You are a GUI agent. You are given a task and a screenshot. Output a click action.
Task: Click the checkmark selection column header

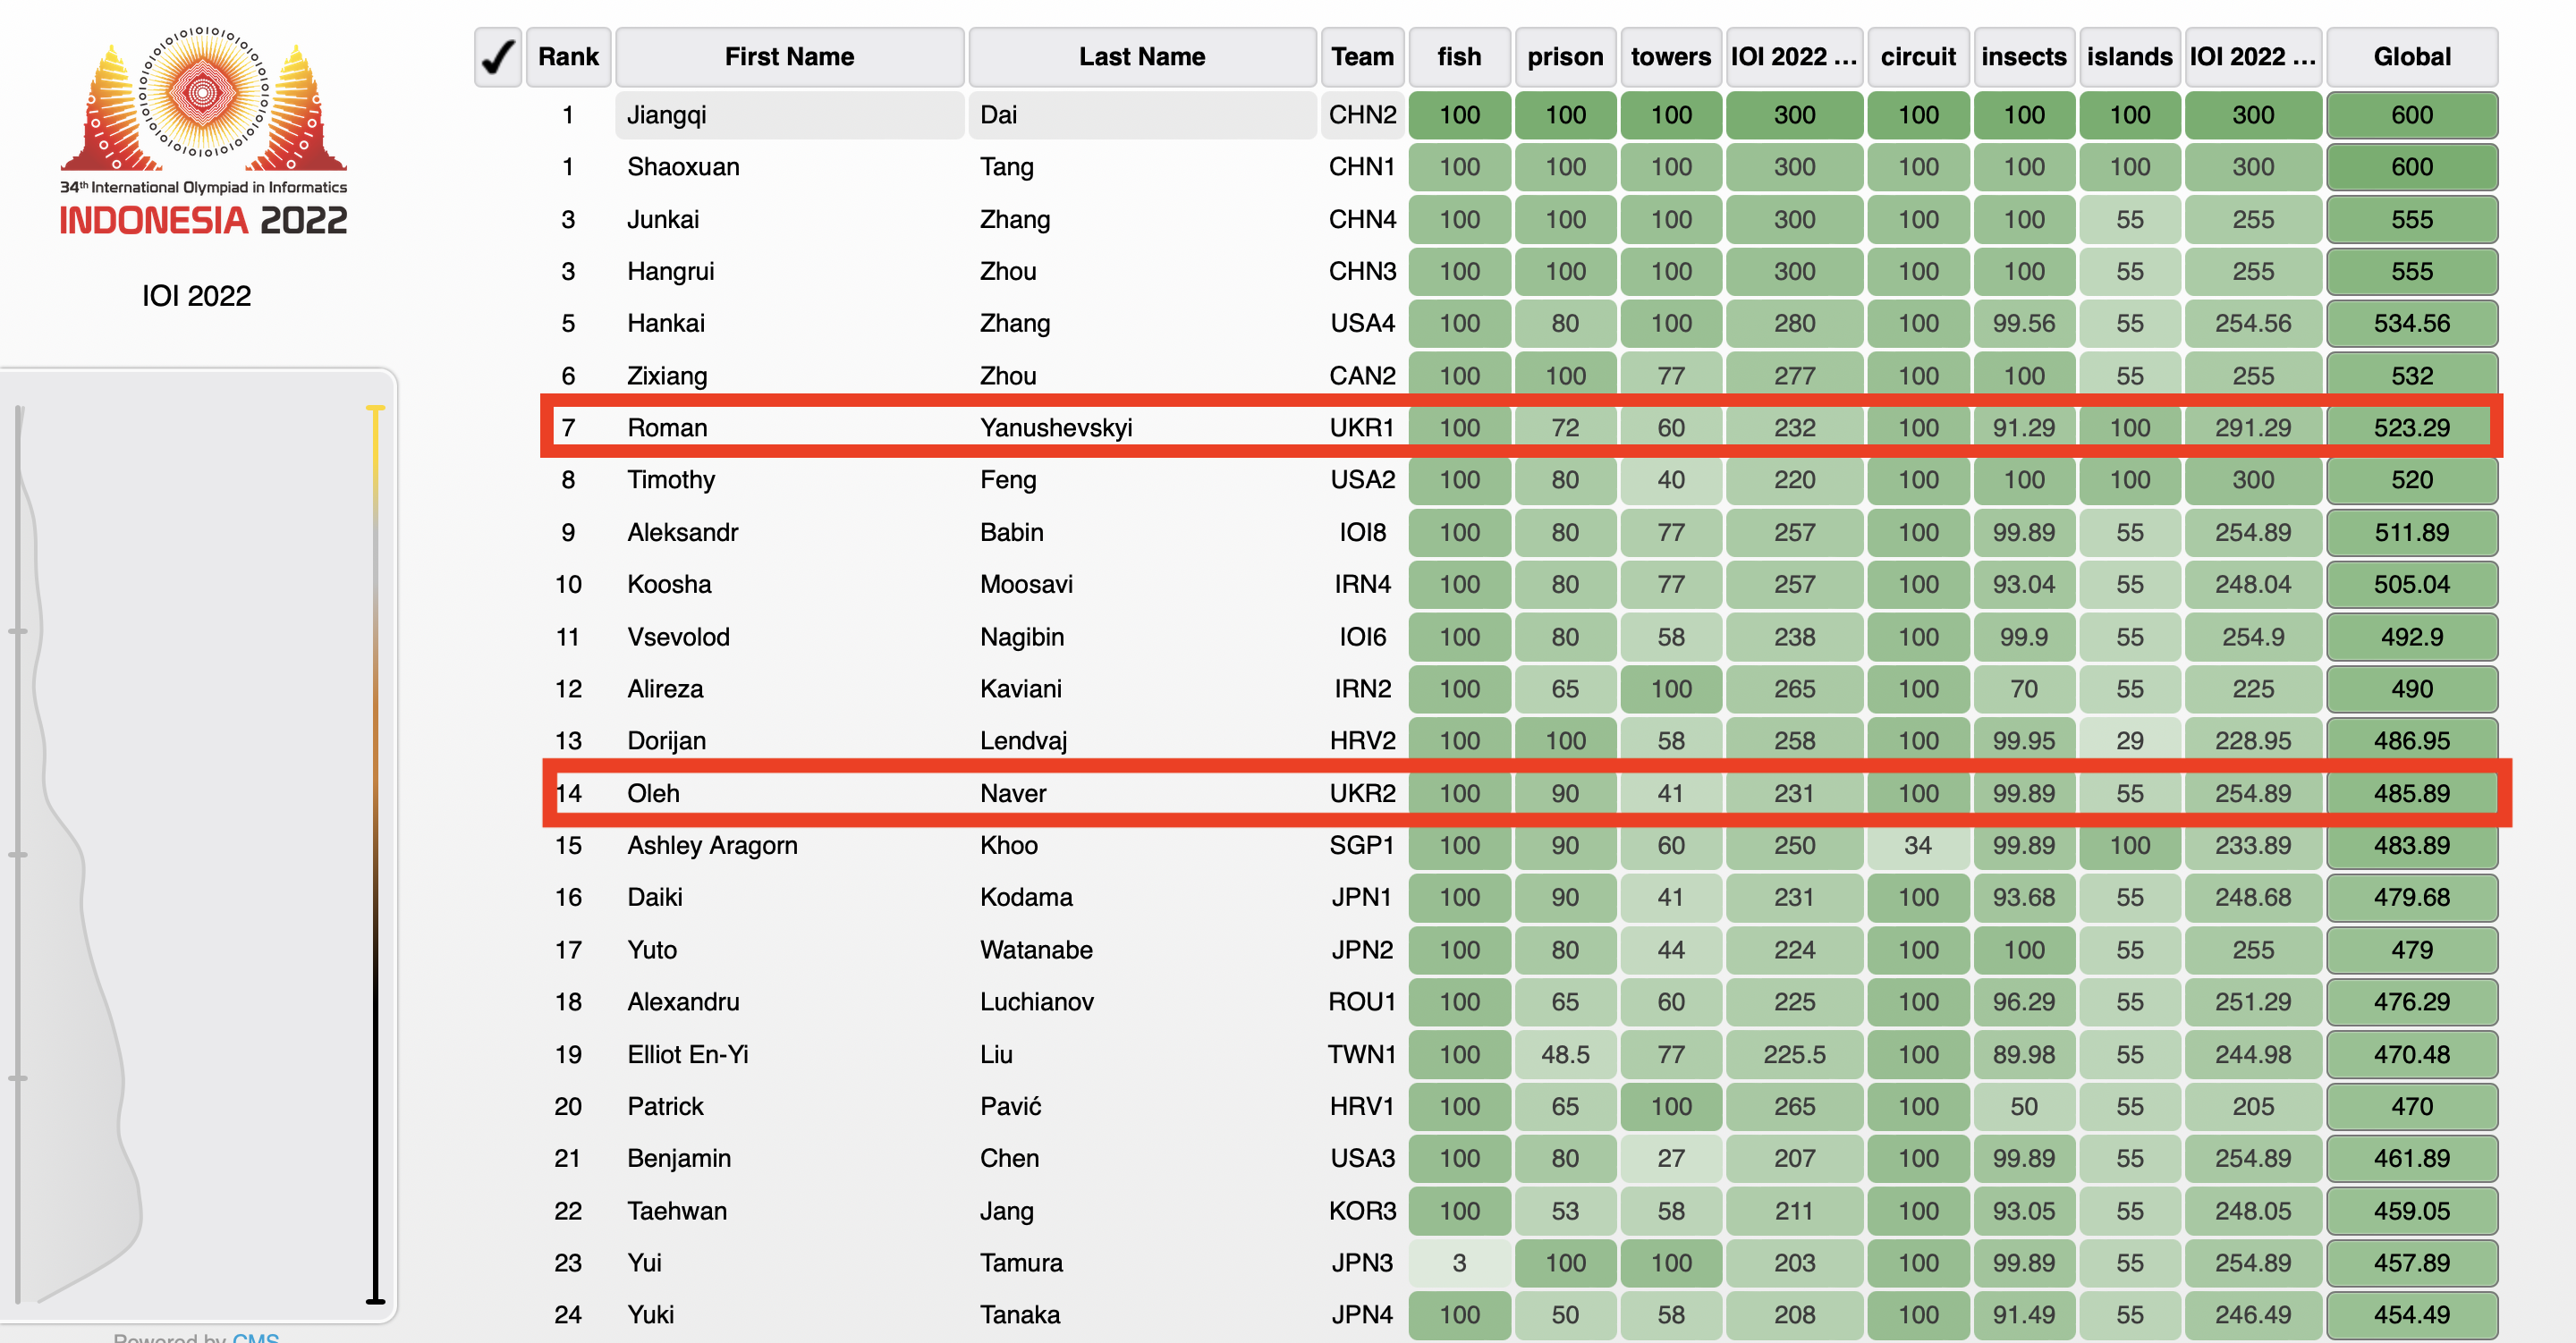click(x=497, y=57)
